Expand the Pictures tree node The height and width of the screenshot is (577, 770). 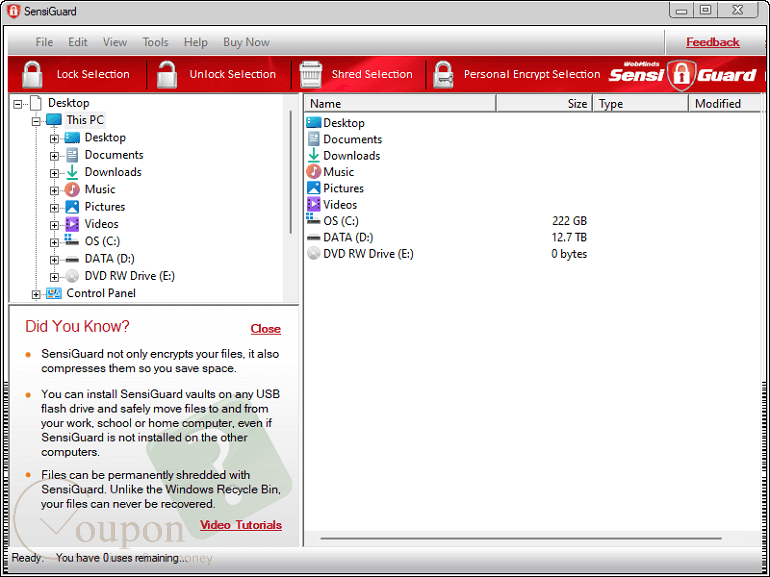(x=55, y=208)
